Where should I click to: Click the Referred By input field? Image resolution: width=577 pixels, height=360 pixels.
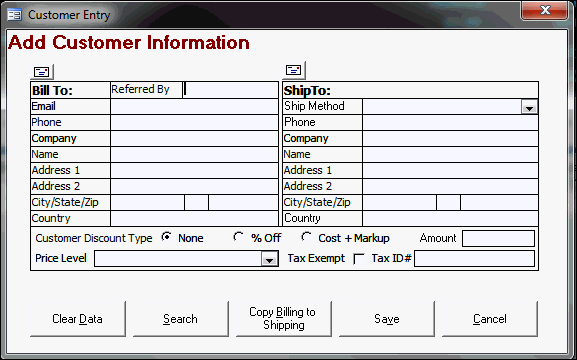pos(231,90)
